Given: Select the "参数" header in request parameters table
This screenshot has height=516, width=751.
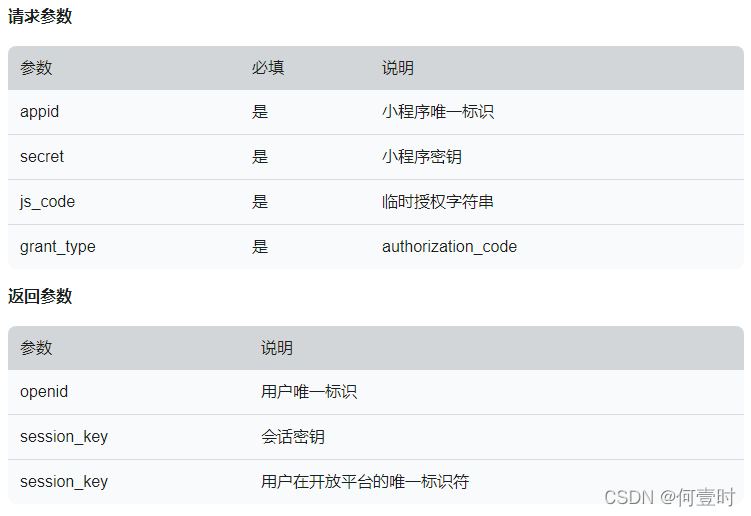Looking at the screenshot, I should (36, 68).
